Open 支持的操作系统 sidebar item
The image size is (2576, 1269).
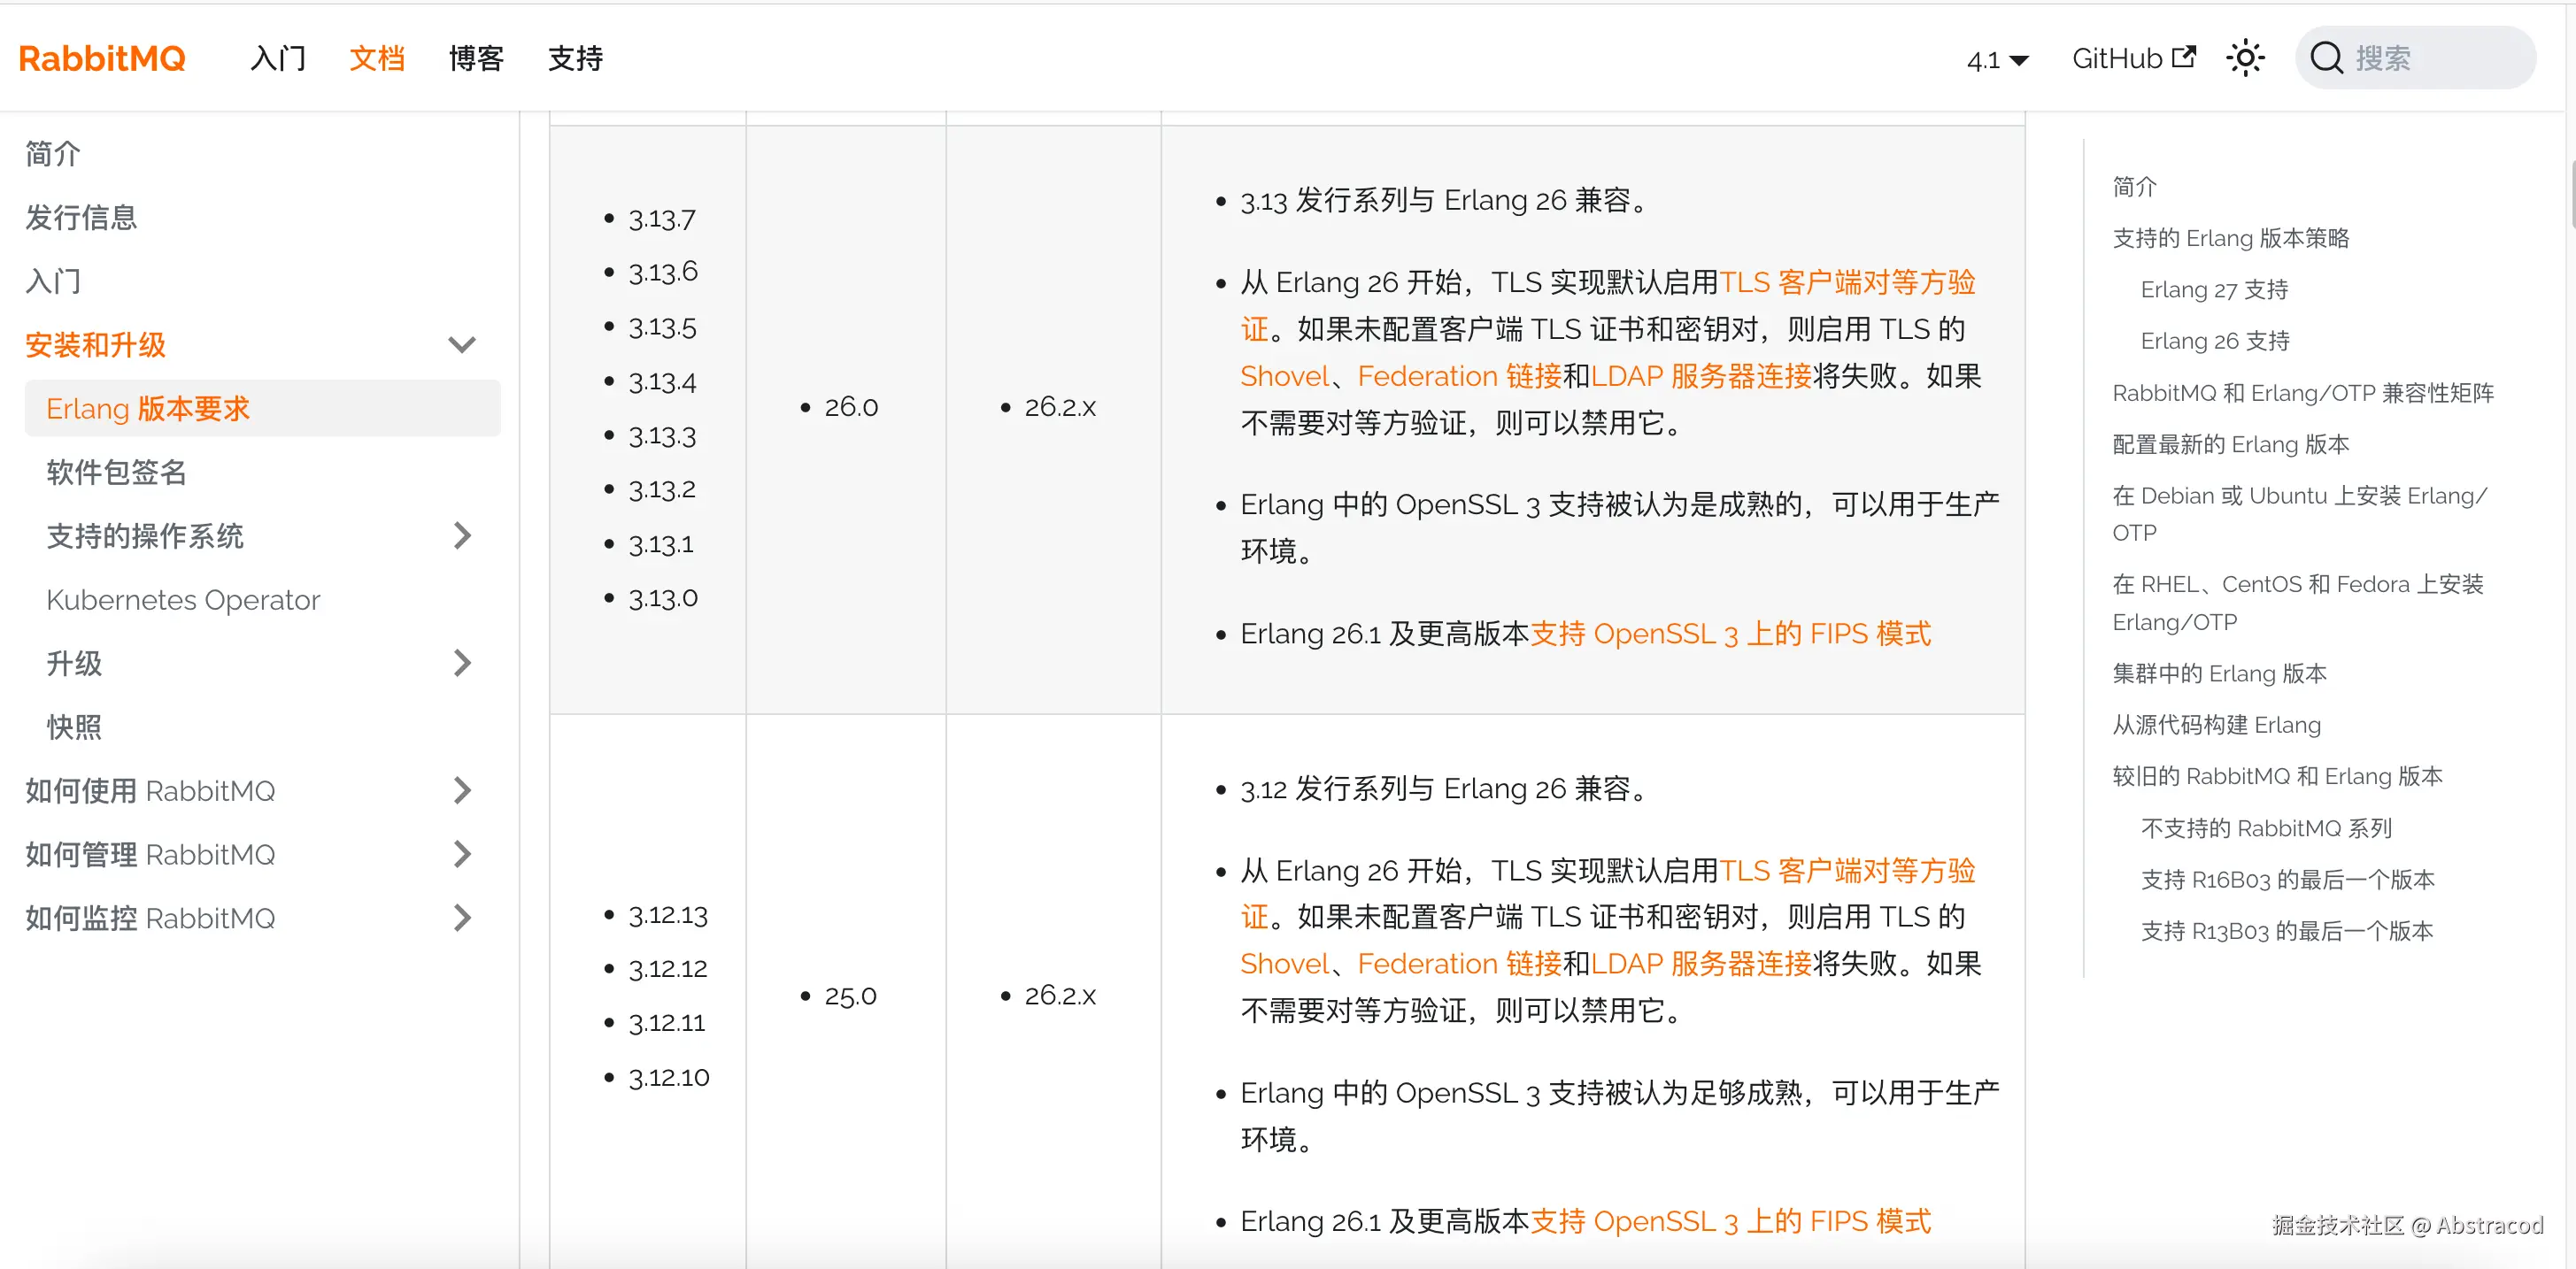tap(145, 535)
